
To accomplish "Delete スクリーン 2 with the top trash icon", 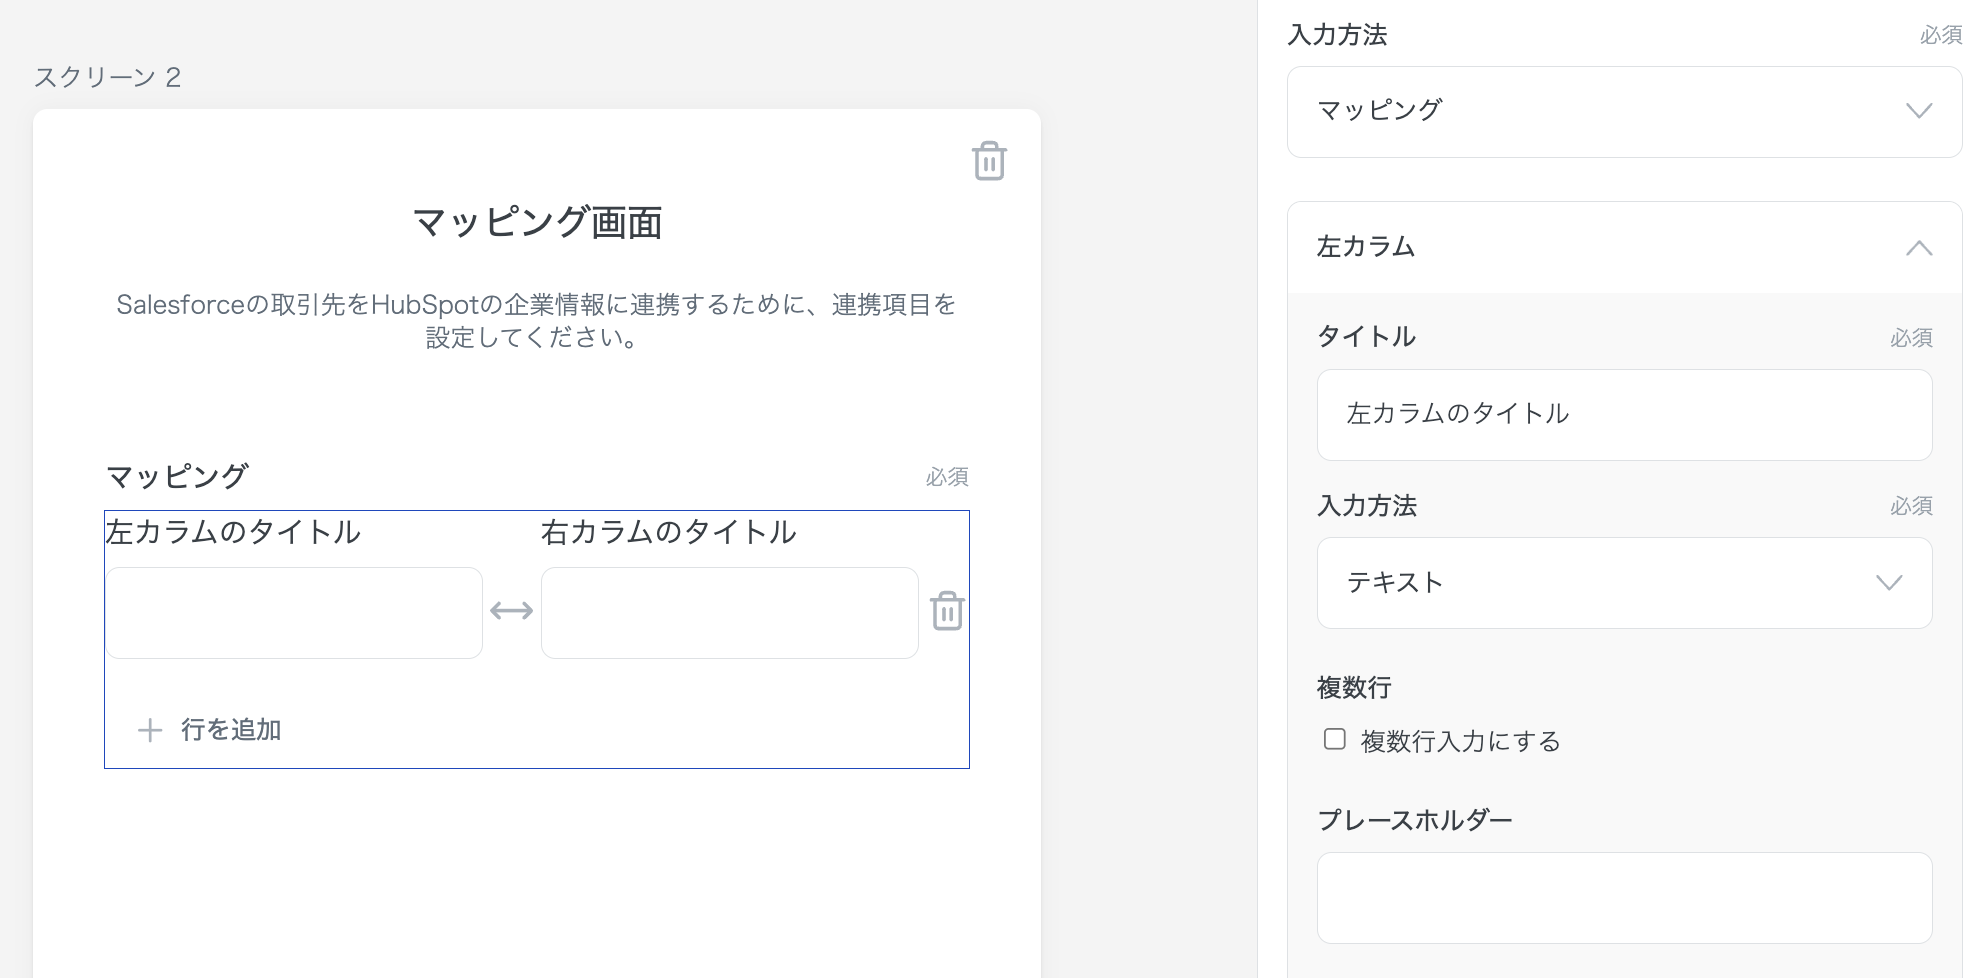I will point(989,161).
